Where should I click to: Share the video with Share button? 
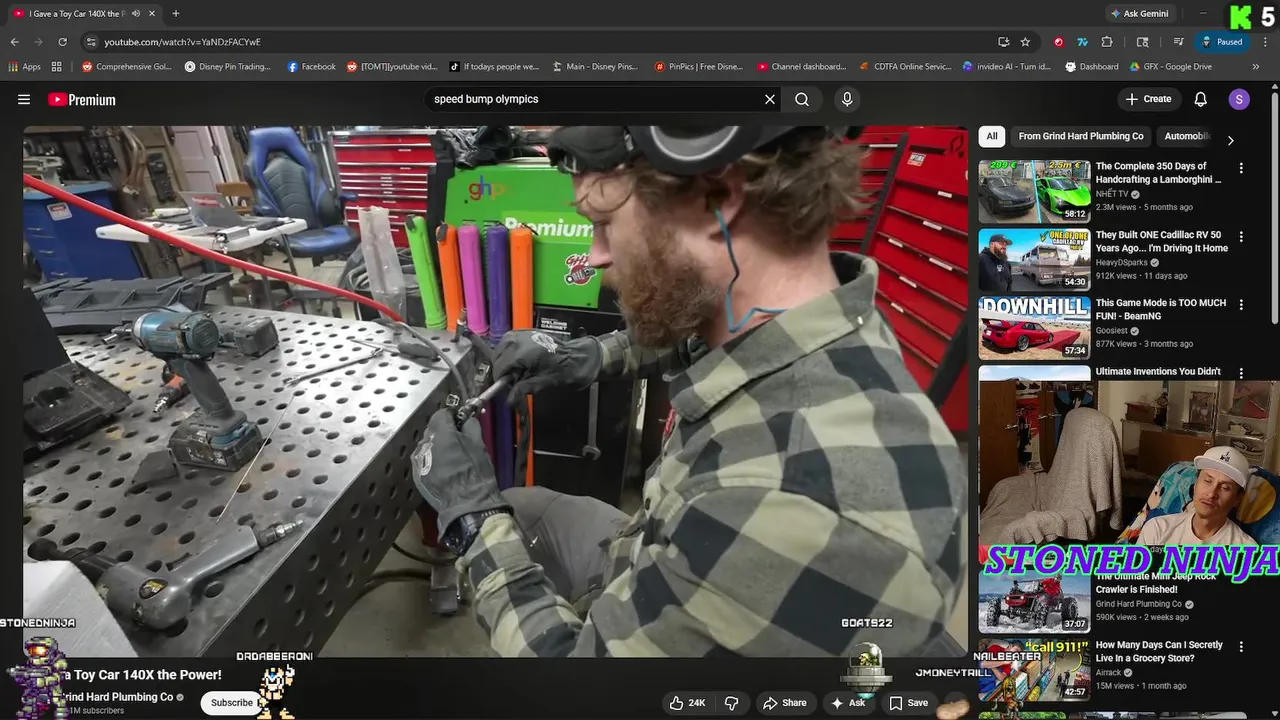786,703
